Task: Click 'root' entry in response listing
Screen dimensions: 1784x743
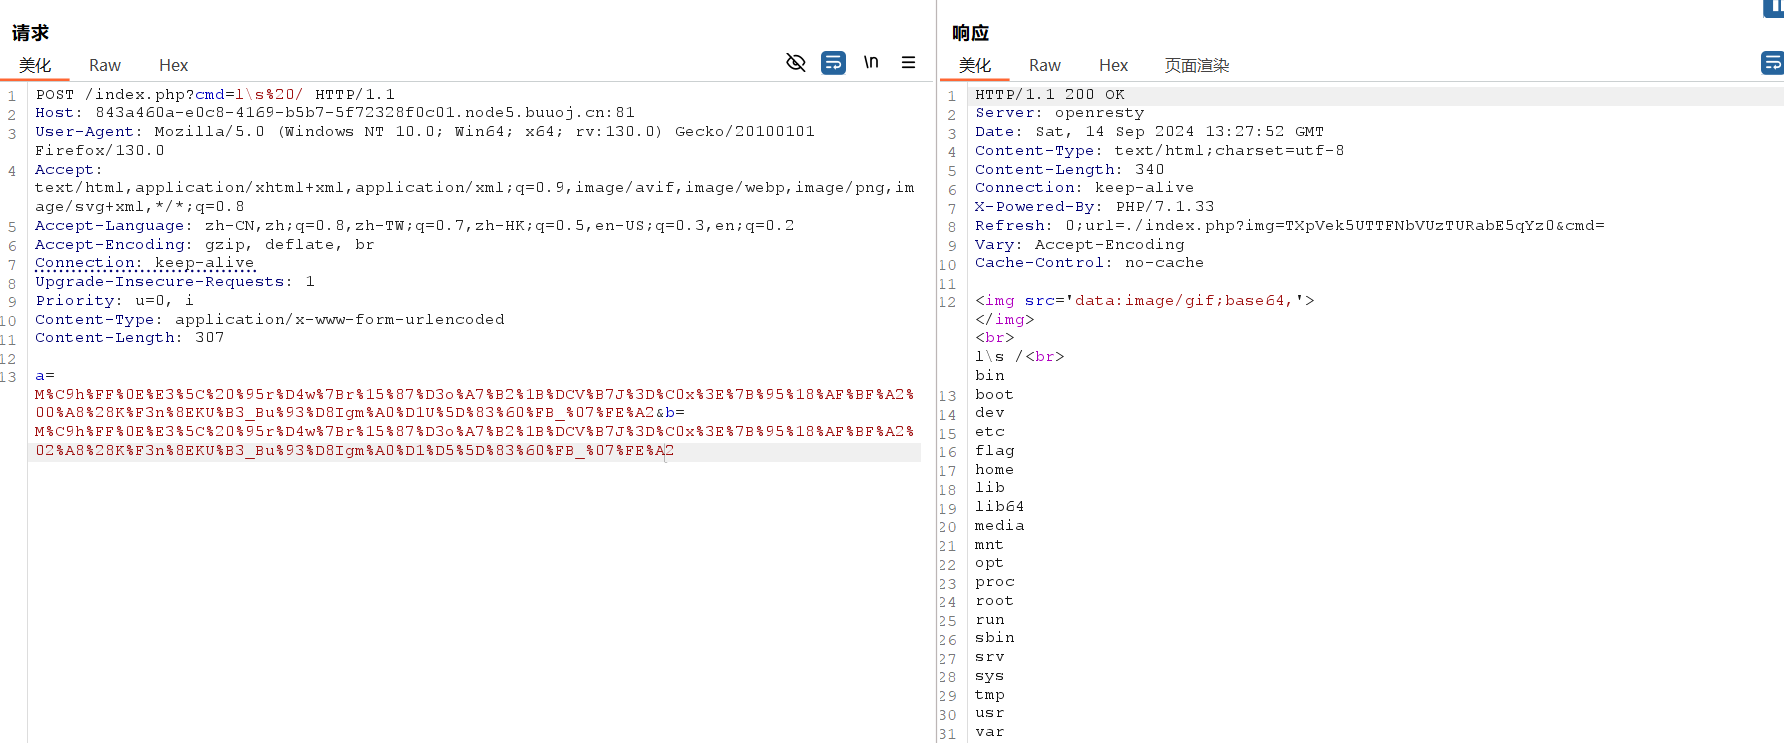Action: [995, 601]
